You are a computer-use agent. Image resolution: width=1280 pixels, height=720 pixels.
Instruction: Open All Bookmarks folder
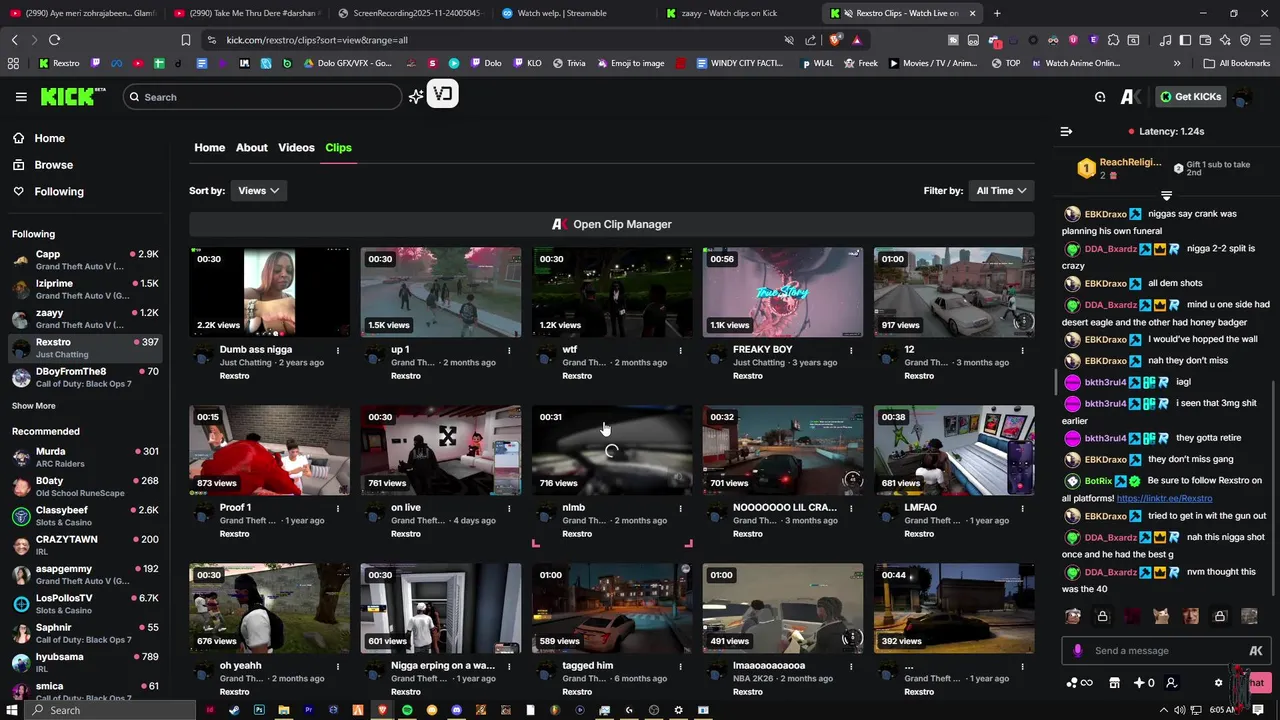point(1237,63)
